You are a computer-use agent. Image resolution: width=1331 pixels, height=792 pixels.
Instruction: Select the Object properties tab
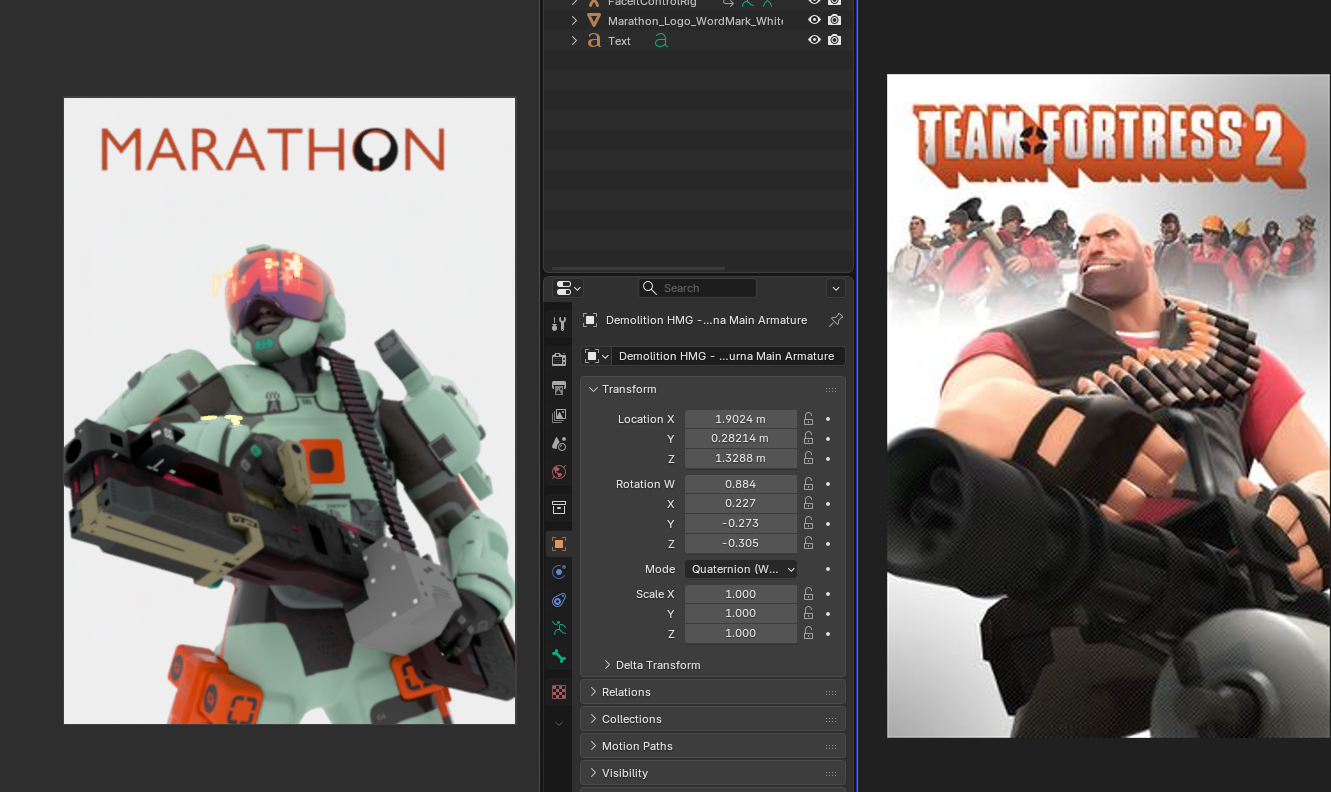(x=559, y=544)
